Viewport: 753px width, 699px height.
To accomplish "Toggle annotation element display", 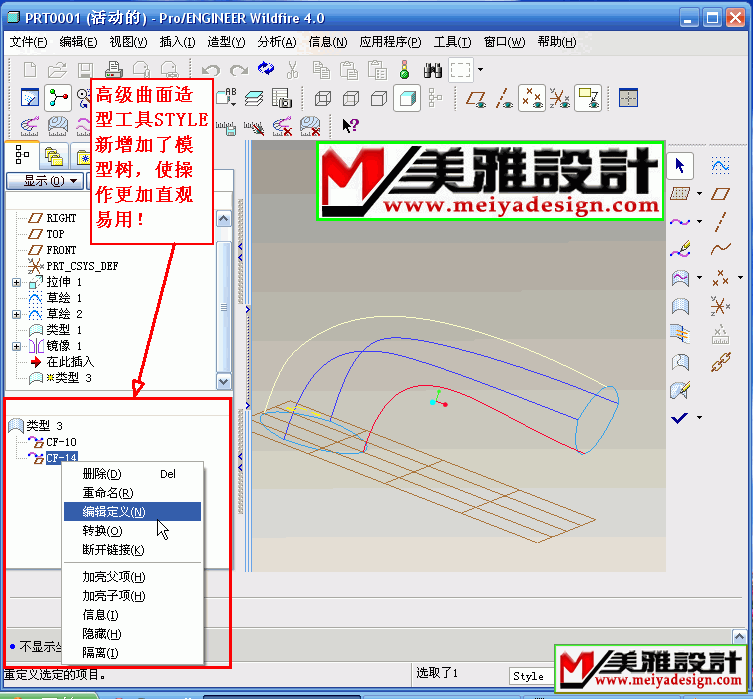I will pyautogui.click(x=588, y=98).
